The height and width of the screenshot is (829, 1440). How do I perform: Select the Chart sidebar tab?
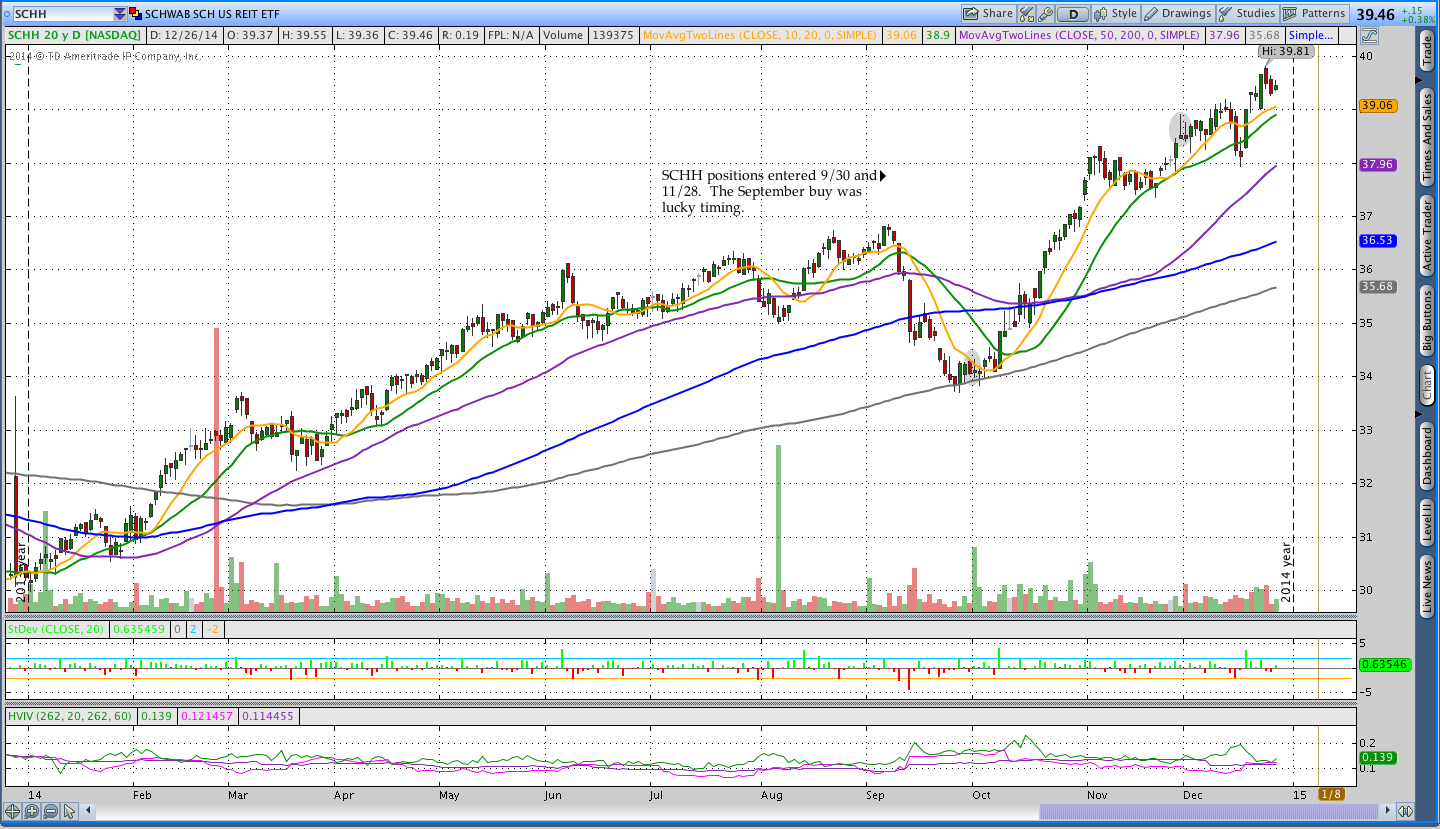1427,385
